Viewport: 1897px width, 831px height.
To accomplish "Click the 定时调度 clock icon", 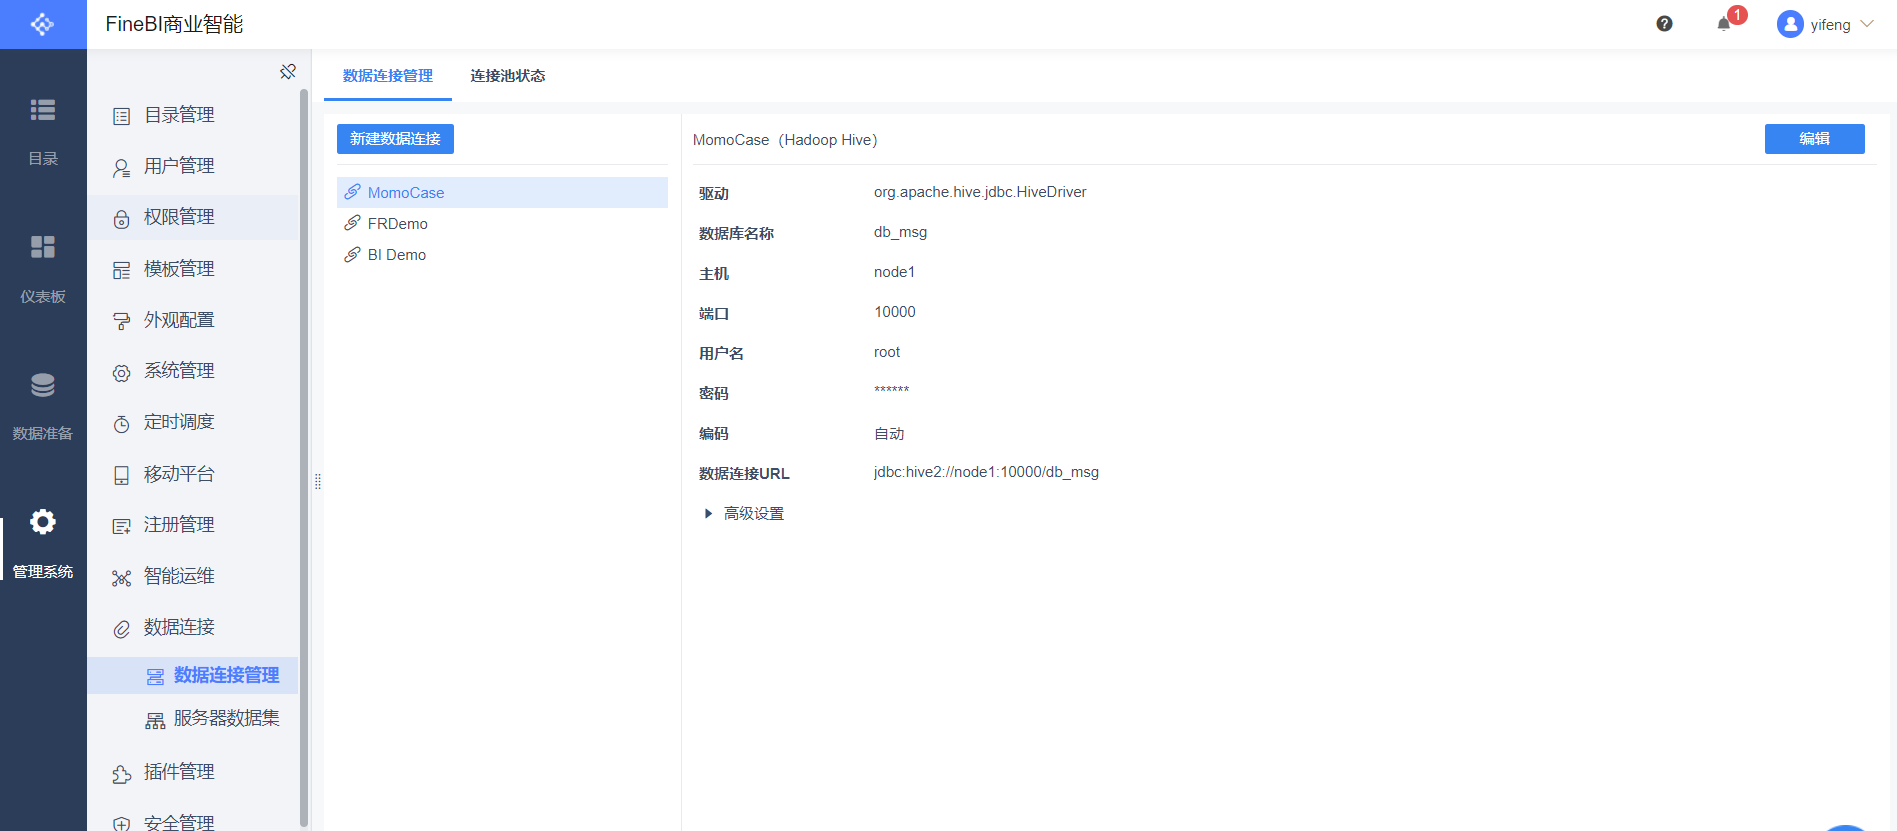I will tap(121, 423).
